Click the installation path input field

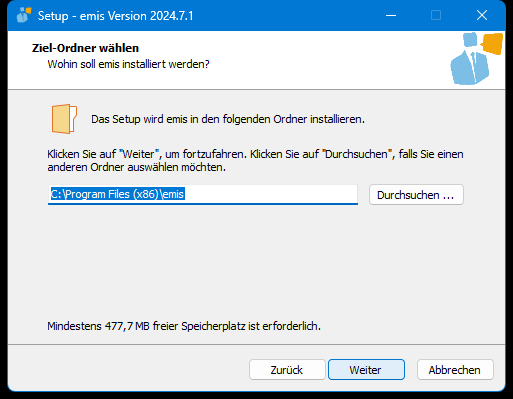203,194
